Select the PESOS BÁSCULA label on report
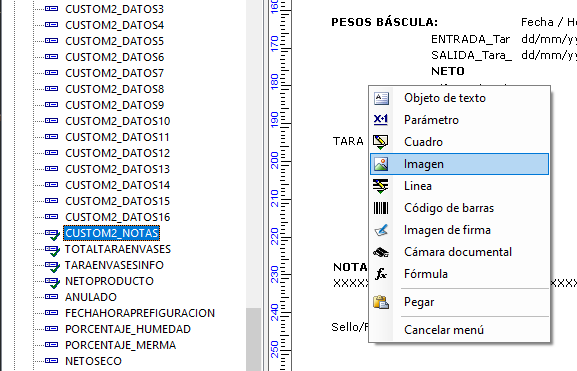 [x=385, y=22]
